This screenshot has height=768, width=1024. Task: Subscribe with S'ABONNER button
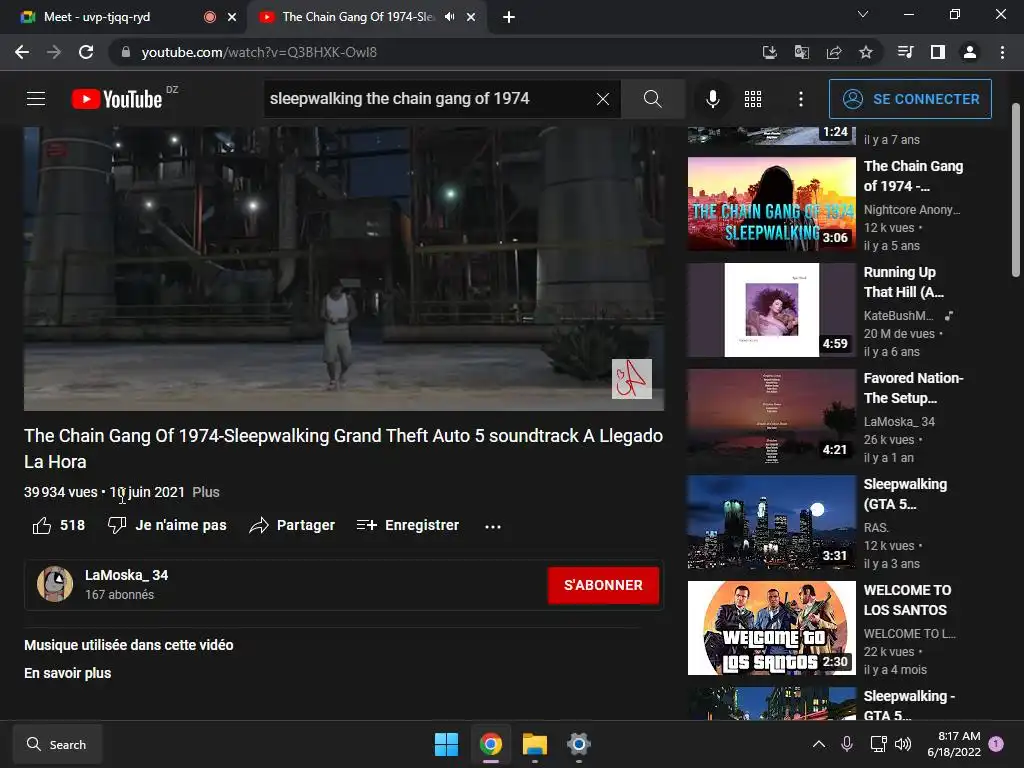pyautogui.click(x=603, y=585)
